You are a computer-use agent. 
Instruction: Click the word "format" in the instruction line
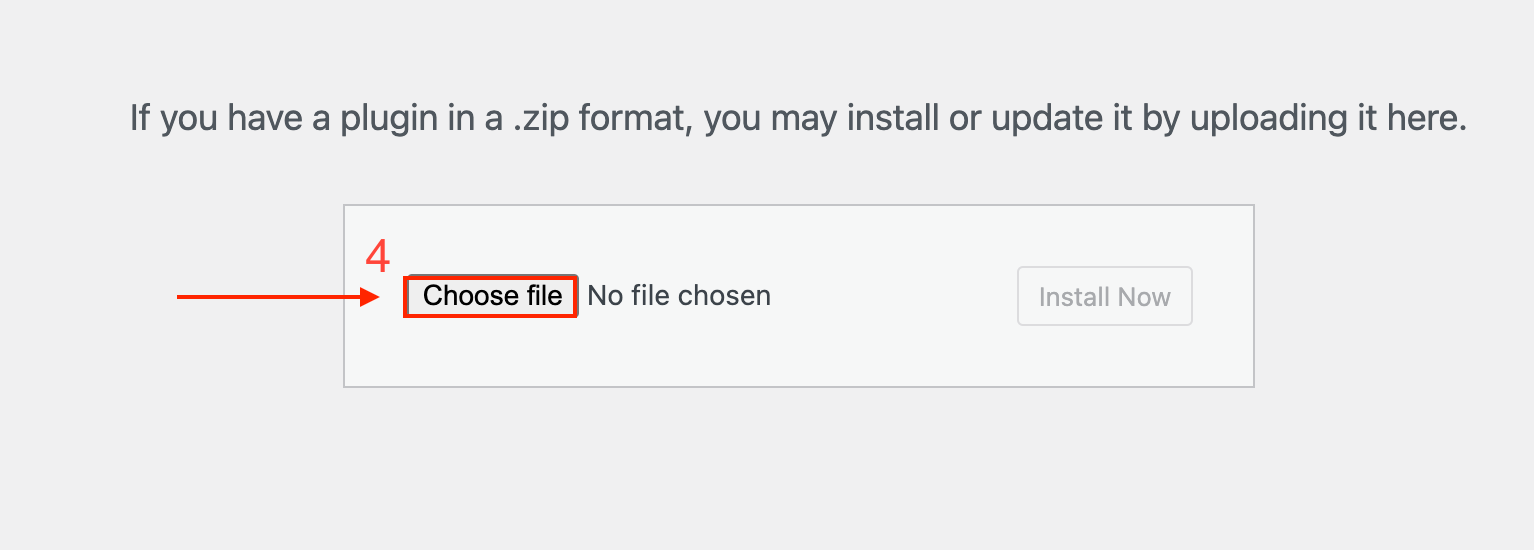click(x=635, y=118)
